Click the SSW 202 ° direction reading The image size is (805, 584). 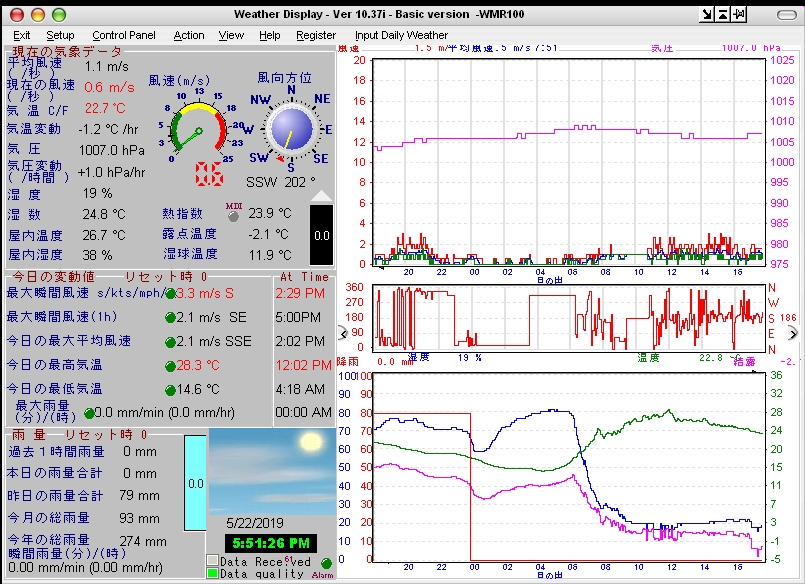(280, 182)
